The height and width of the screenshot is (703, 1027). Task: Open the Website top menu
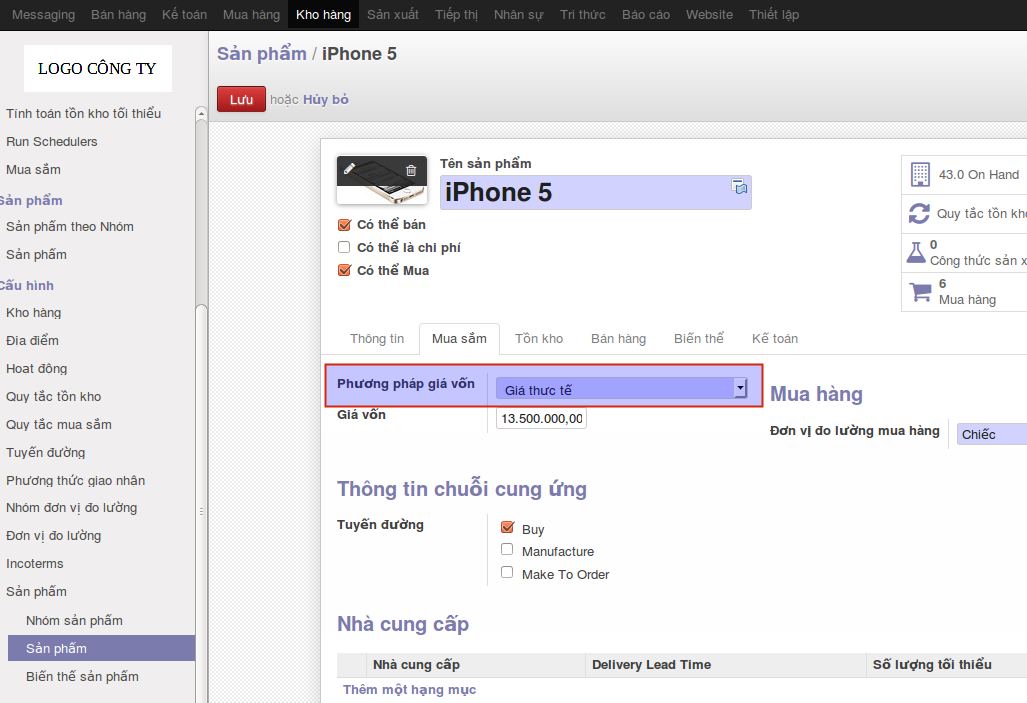pos(709,14)
